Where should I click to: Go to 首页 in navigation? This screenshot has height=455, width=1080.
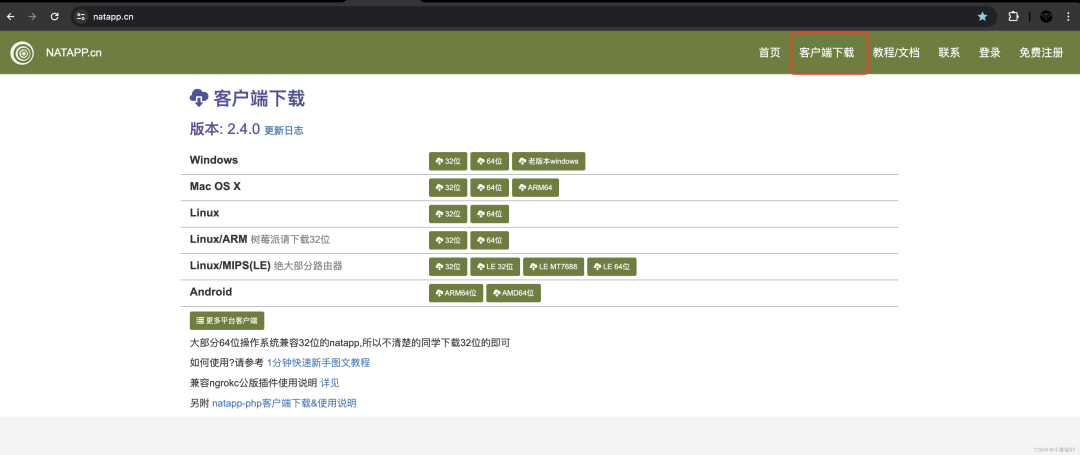click(x=769, y=53)
